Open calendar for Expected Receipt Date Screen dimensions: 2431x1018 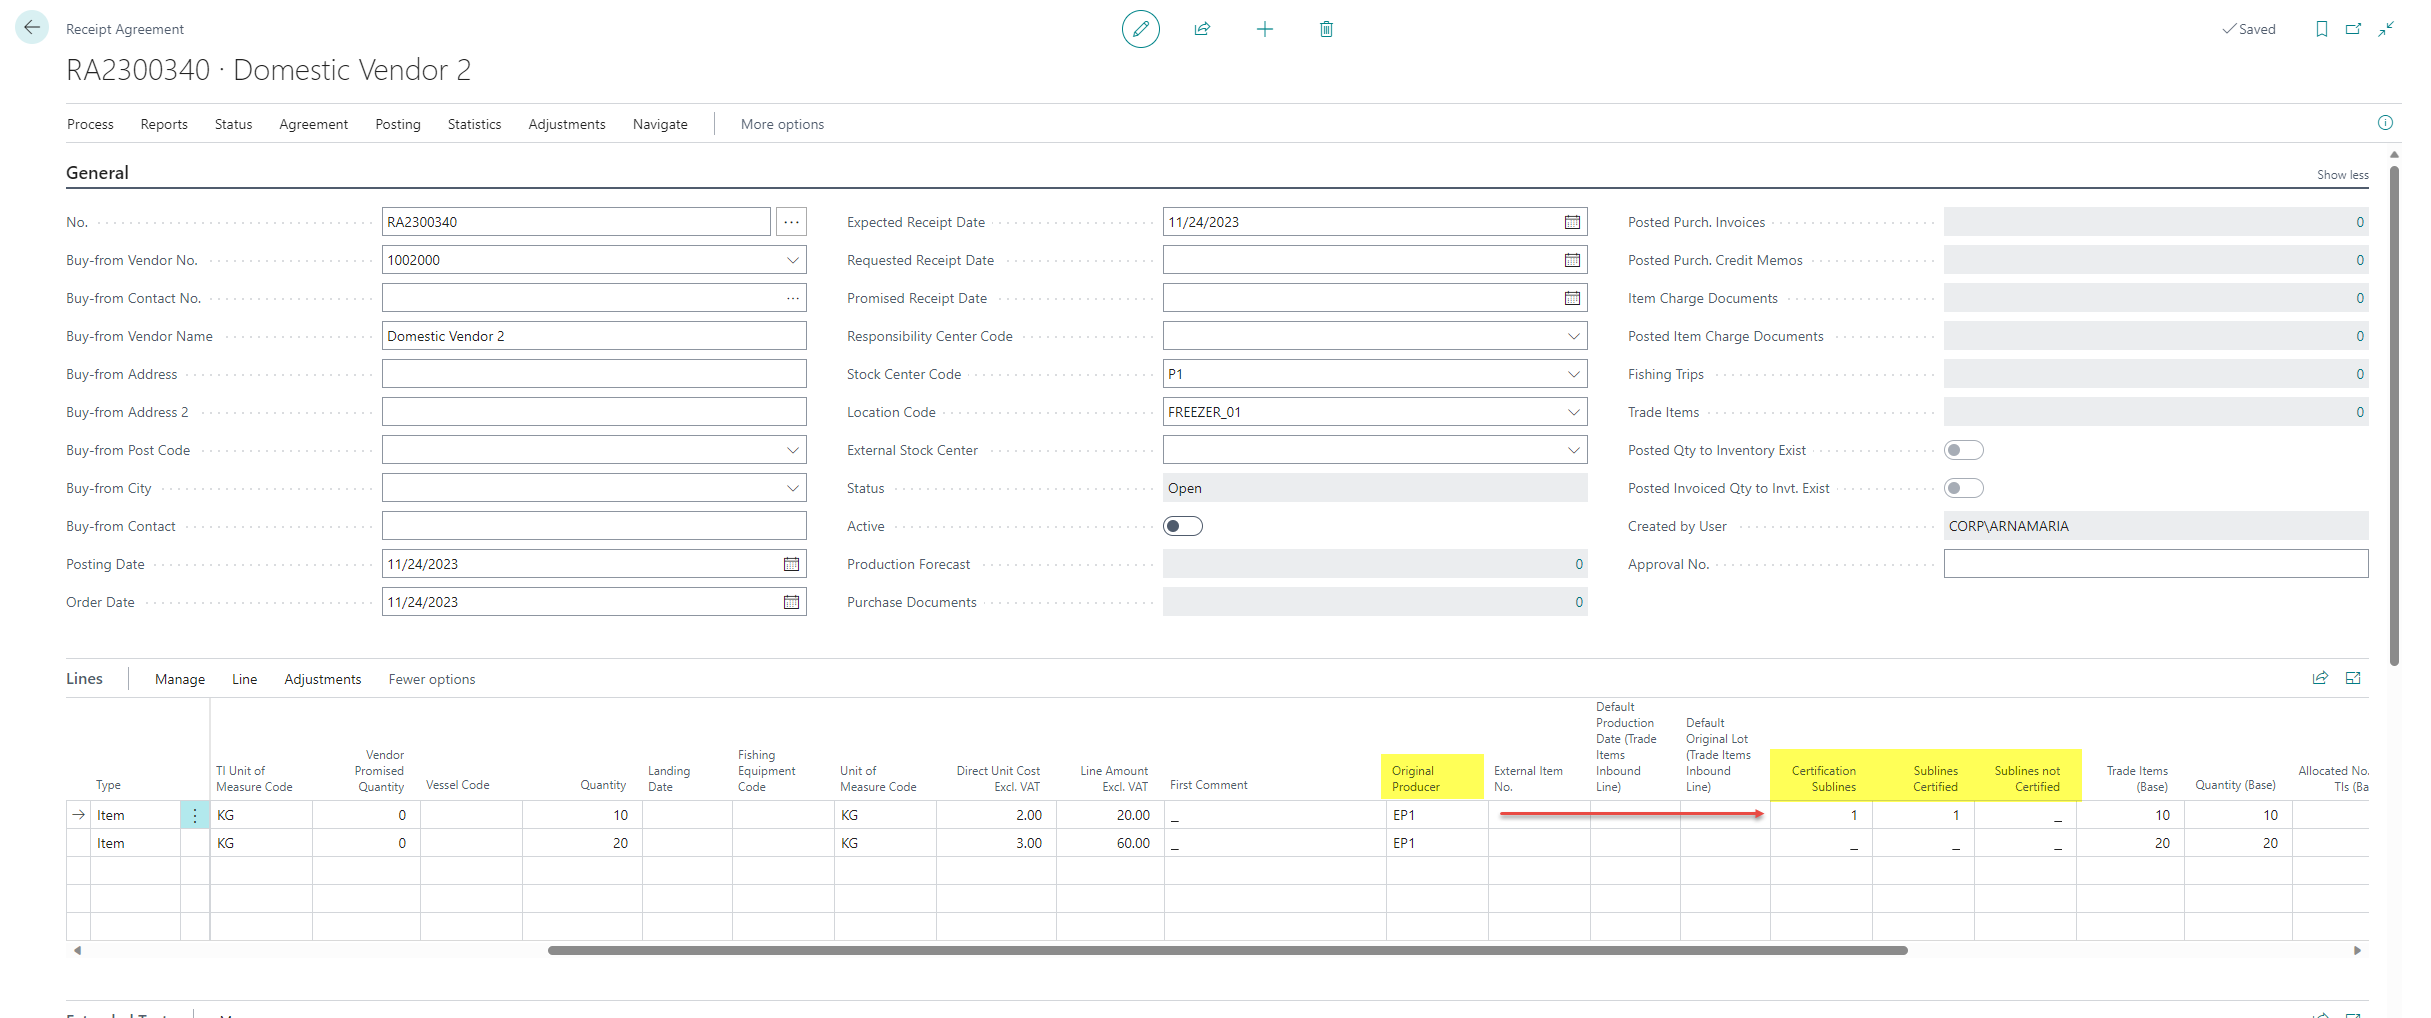(1572, 222)
